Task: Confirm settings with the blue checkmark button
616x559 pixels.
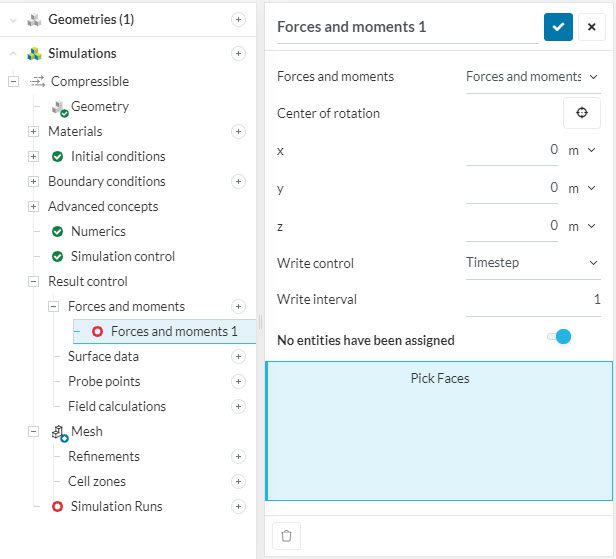Action: pos(558,27)
